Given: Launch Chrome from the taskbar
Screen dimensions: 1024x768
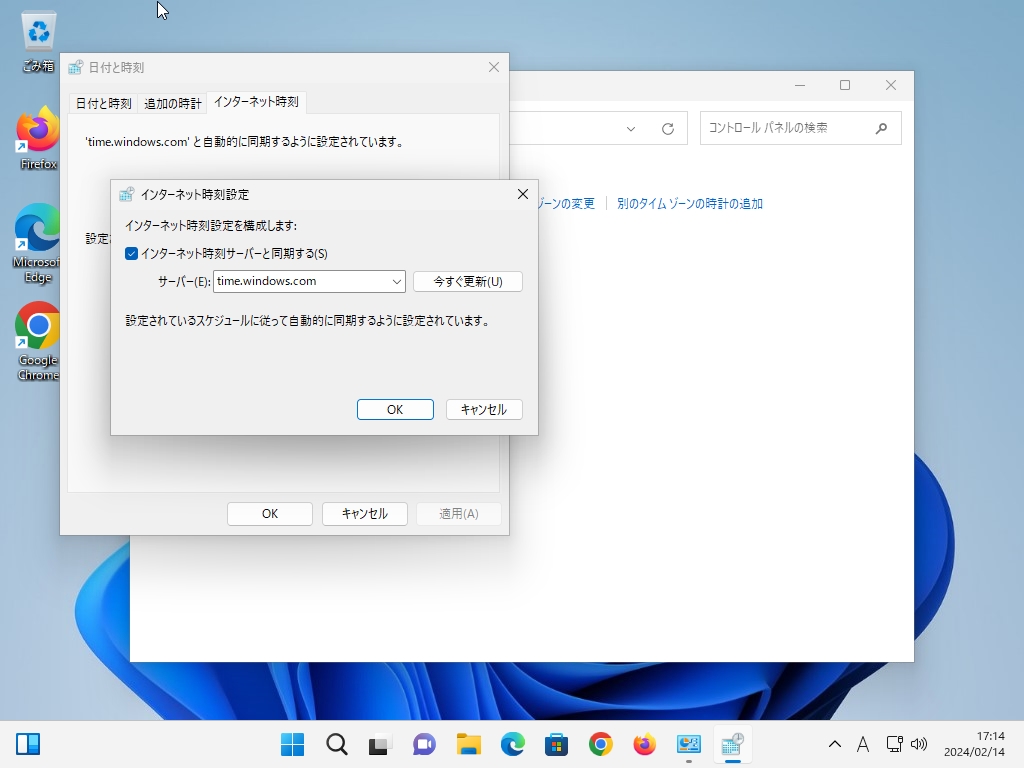Looking at the screenshot, I should (601, 744).
